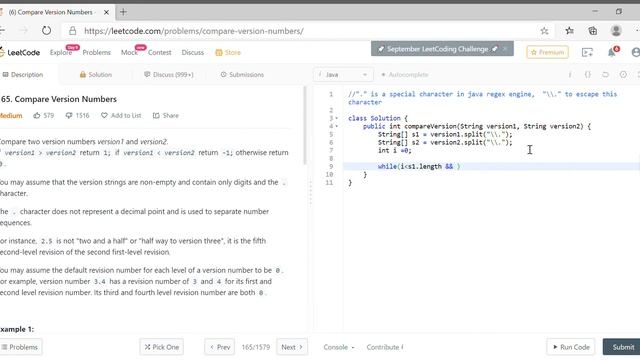Screen dimensions: 640x360
Task: Click the Pick One random button
Action: (x=162, y=347)
